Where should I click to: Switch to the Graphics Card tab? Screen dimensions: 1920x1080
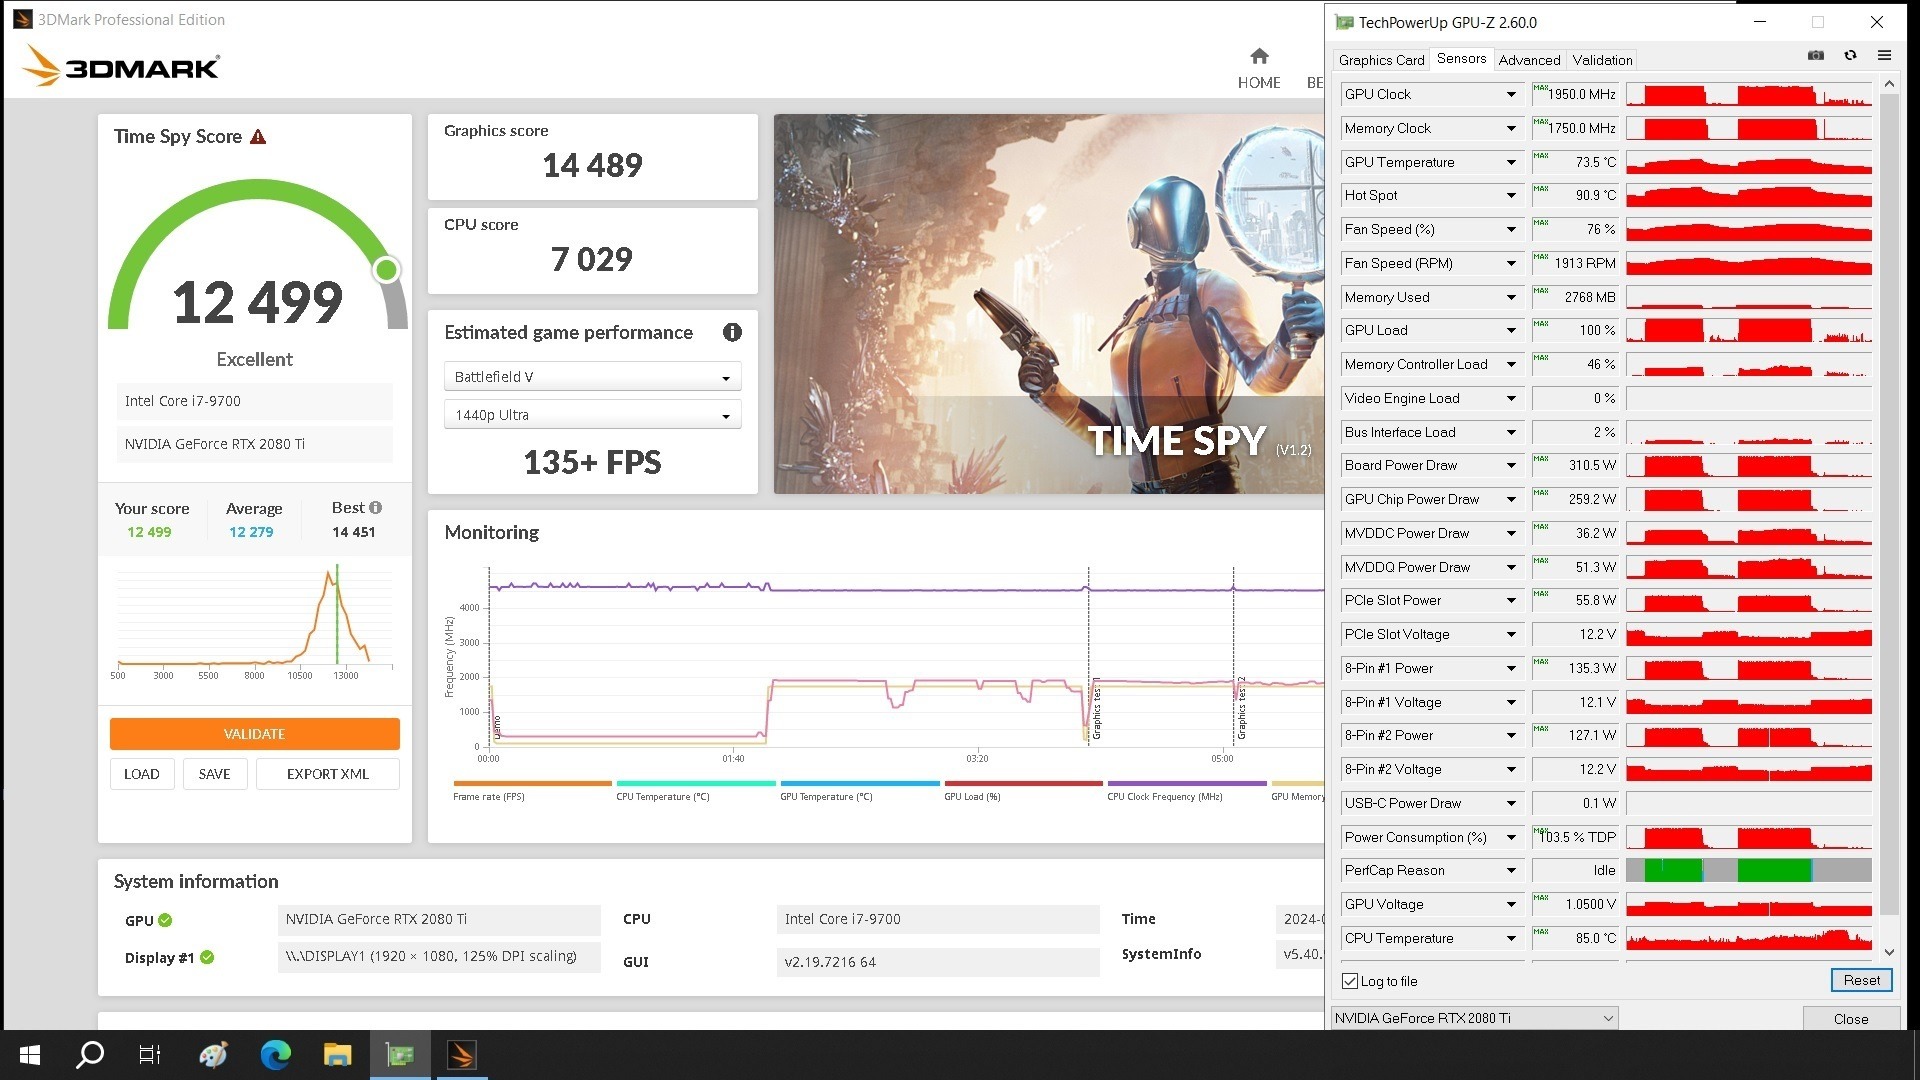click(1381, 60)
